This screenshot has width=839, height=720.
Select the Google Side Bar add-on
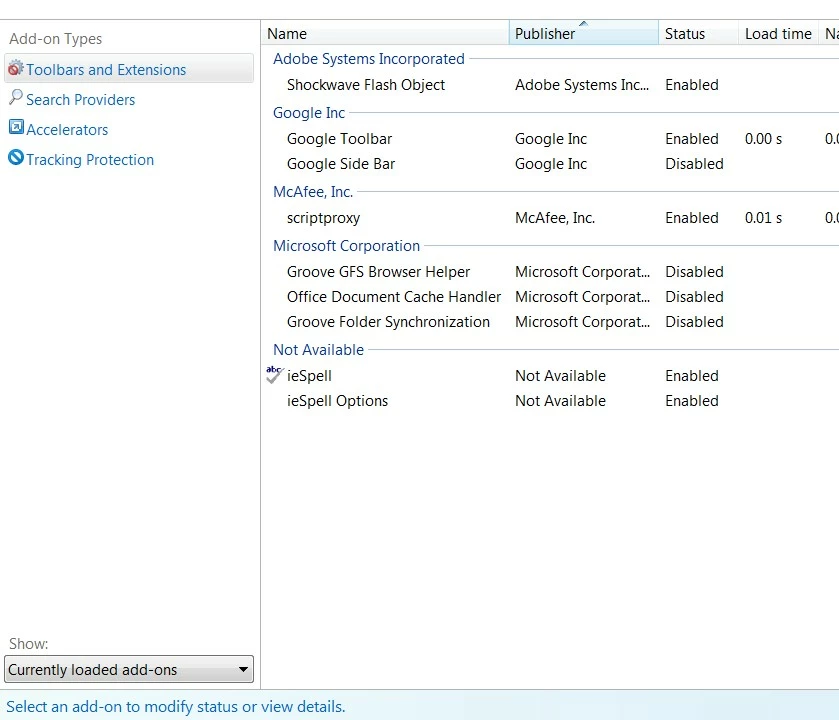[340, 164]
